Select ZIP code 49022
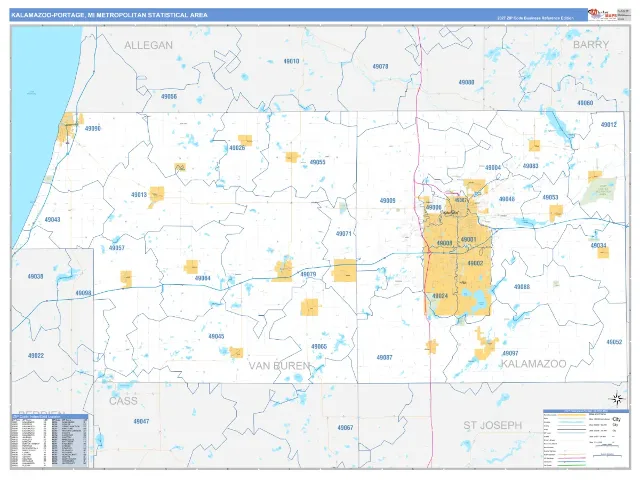The image size is (640, 480). click(x=36, y=356)
